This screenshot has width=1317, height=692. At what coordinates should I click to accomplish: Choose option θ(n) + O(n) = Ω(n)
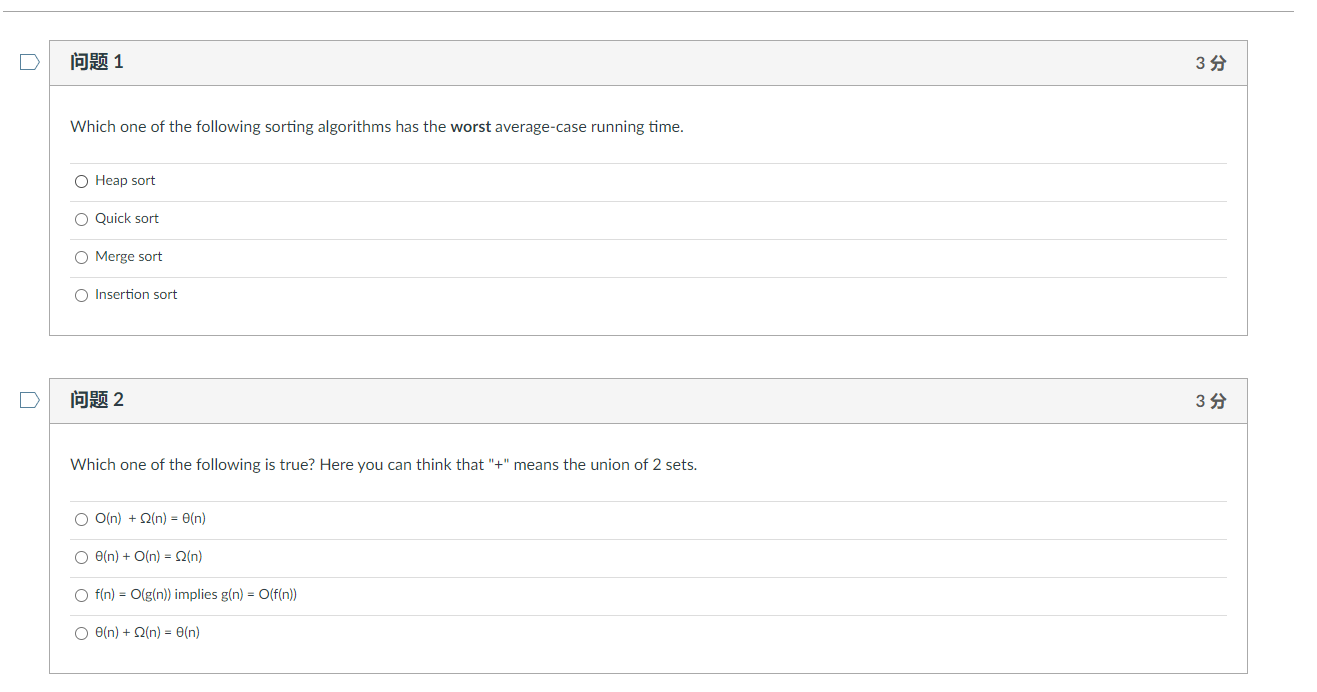[81, 557]
